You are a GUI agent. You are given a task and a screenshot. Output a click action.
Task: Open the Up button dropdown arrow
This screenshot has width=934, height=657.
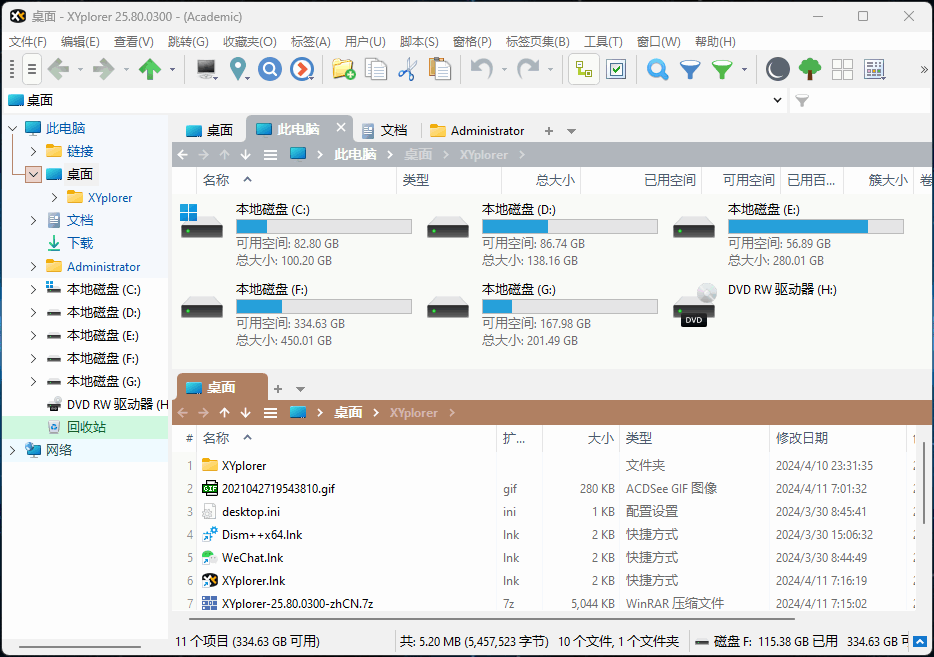click(173, 70)
